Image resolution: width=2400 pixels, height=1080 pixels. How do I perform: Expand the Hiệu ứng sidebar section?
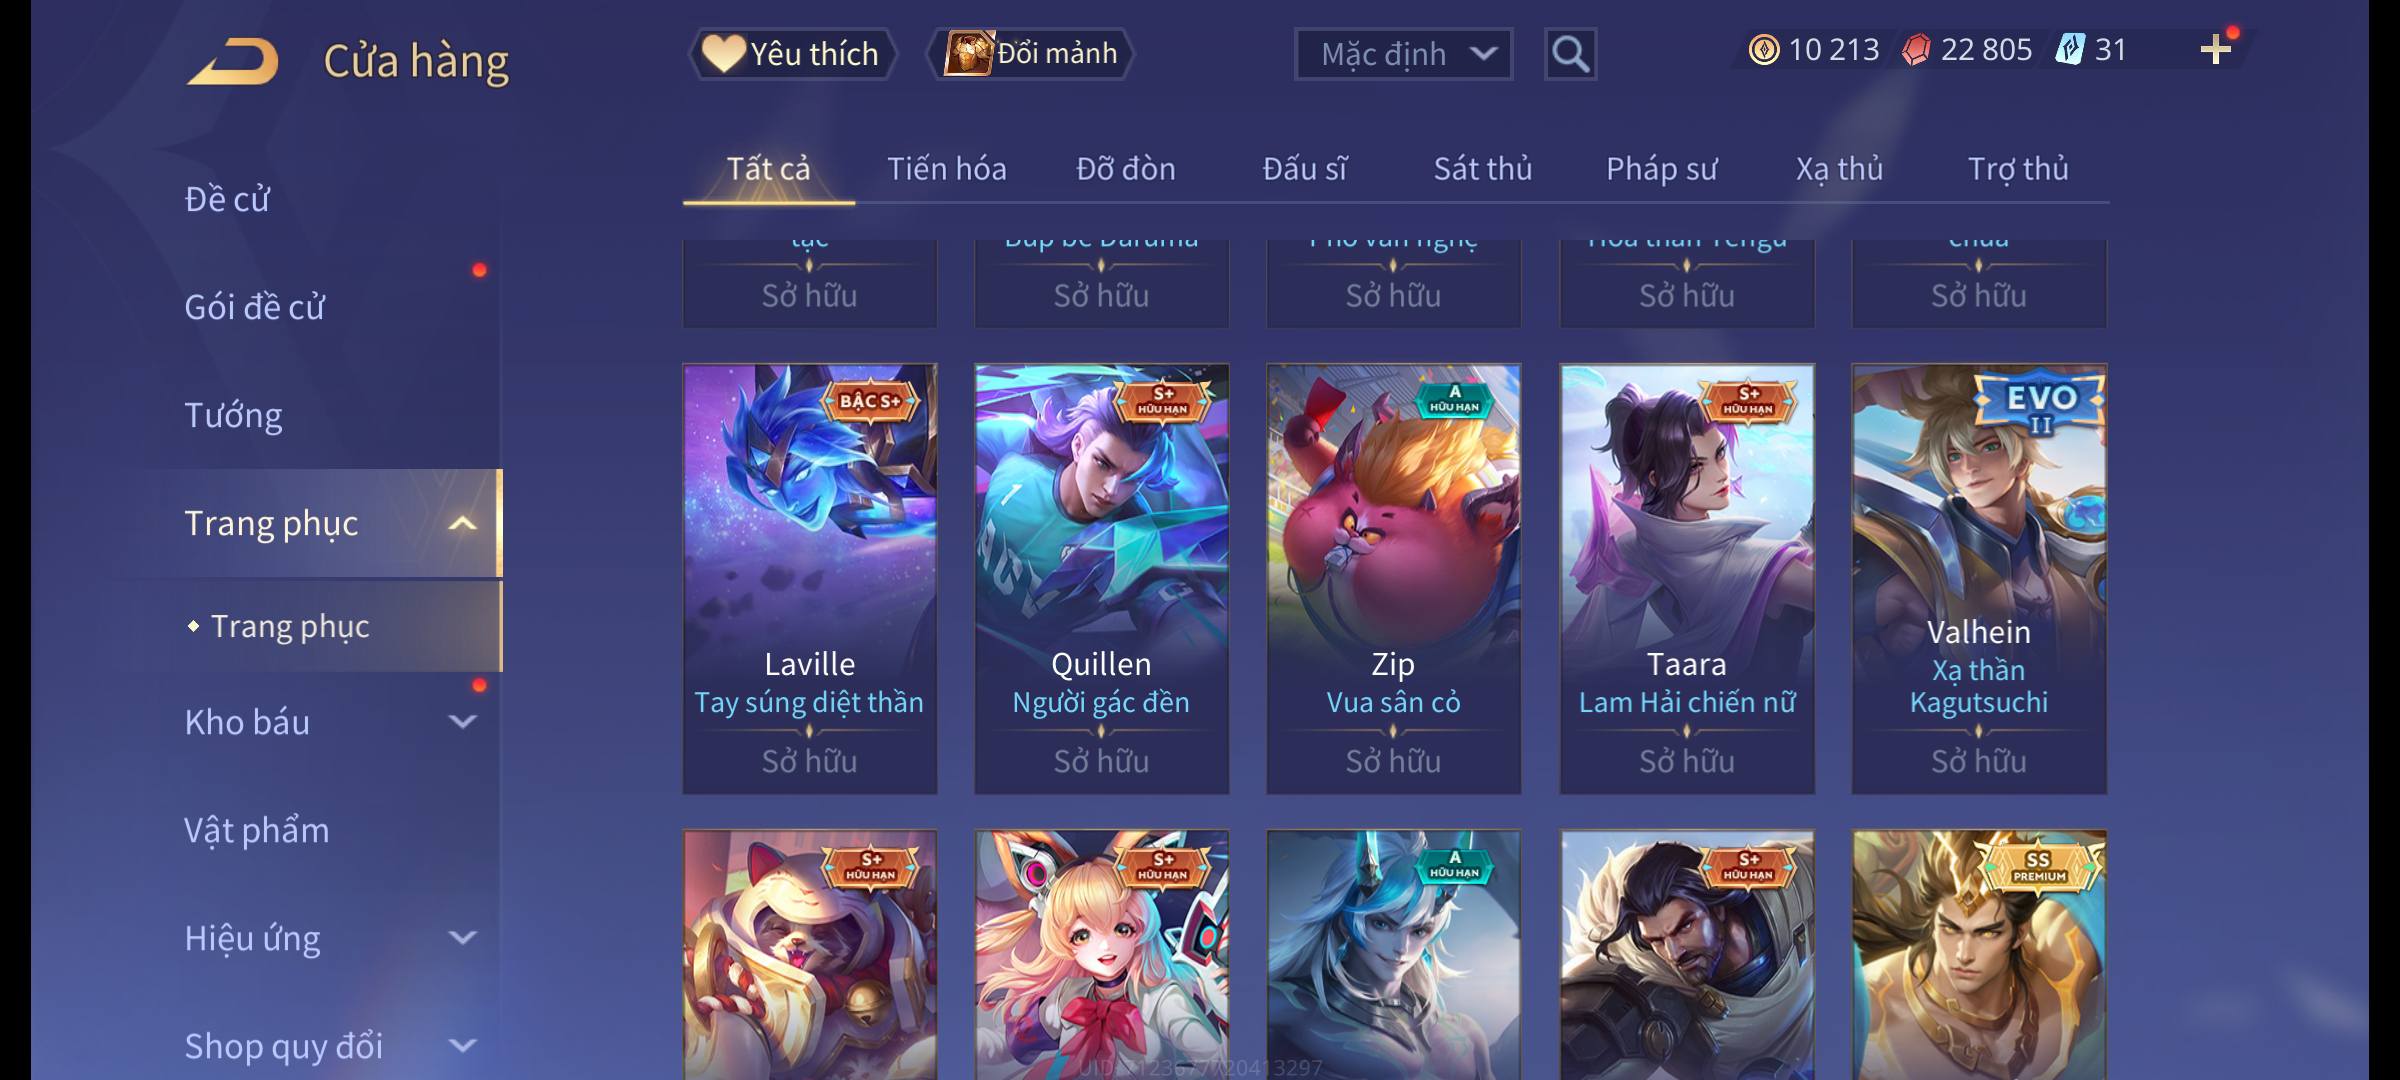(462, 938)
